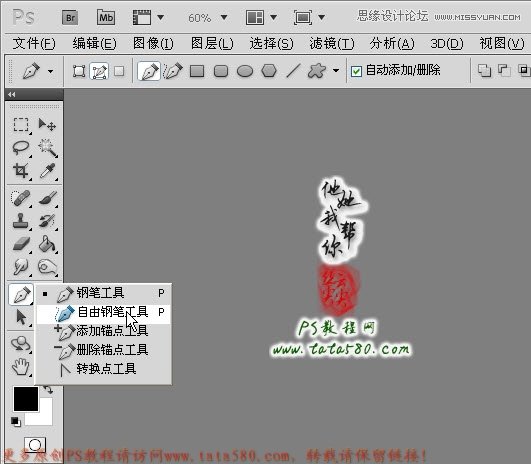Choose 删除锚点工具 from flyout
Image resolution: width=531 pixels, height=464 pixels.
pyautogui.click(x=103, y=350)
